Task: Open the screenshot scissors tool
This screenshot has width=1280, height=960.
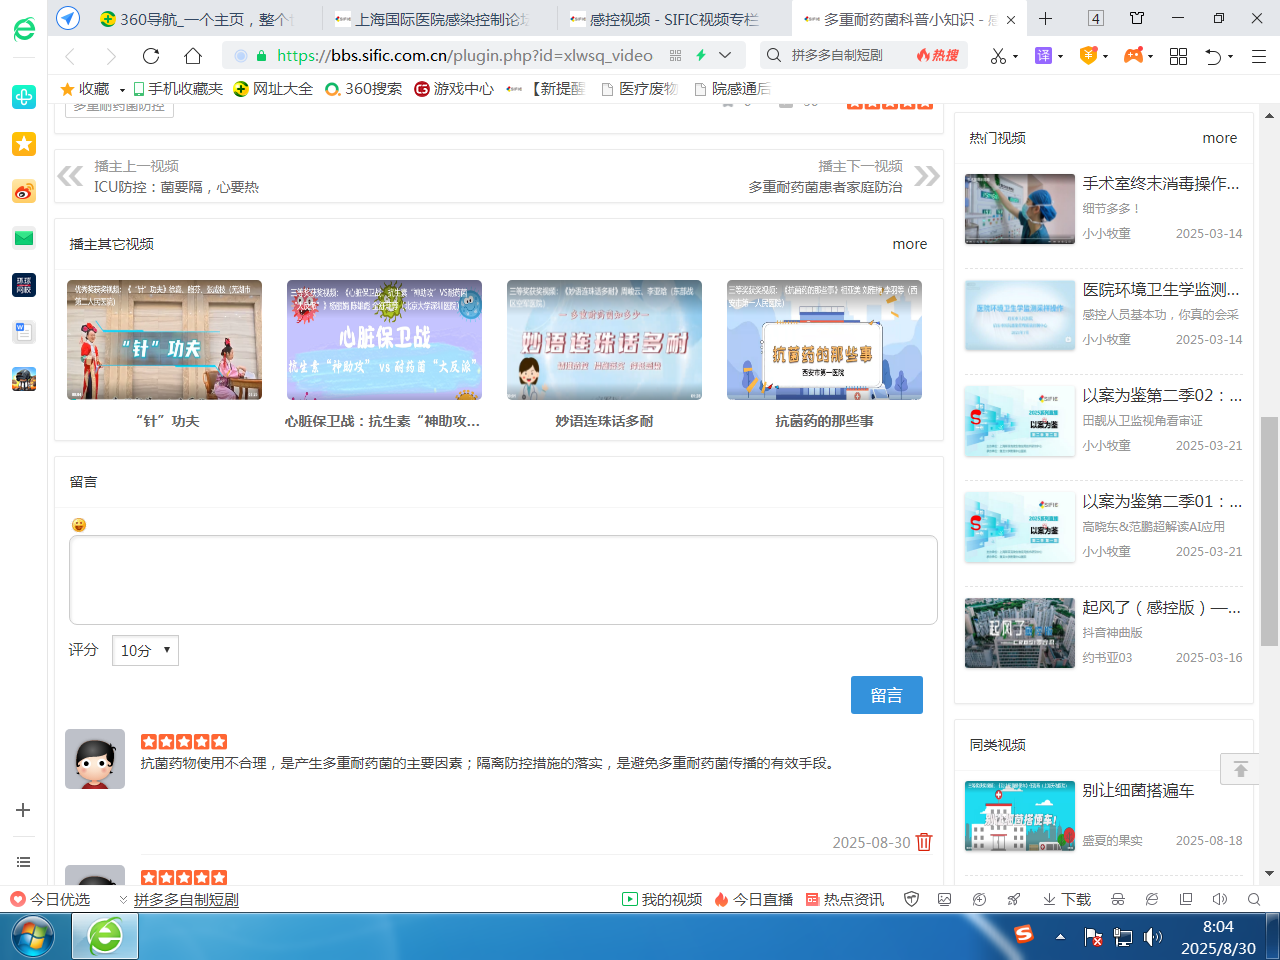Action: [997, 56]
